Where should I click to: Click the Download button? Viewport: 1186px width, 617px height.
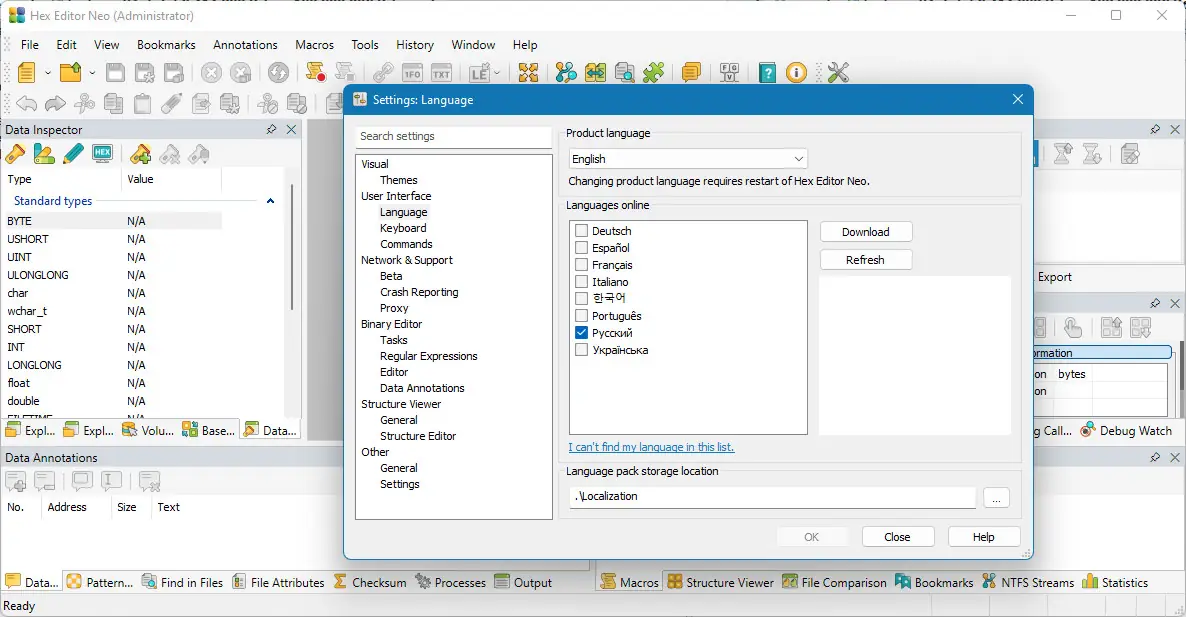866,232
